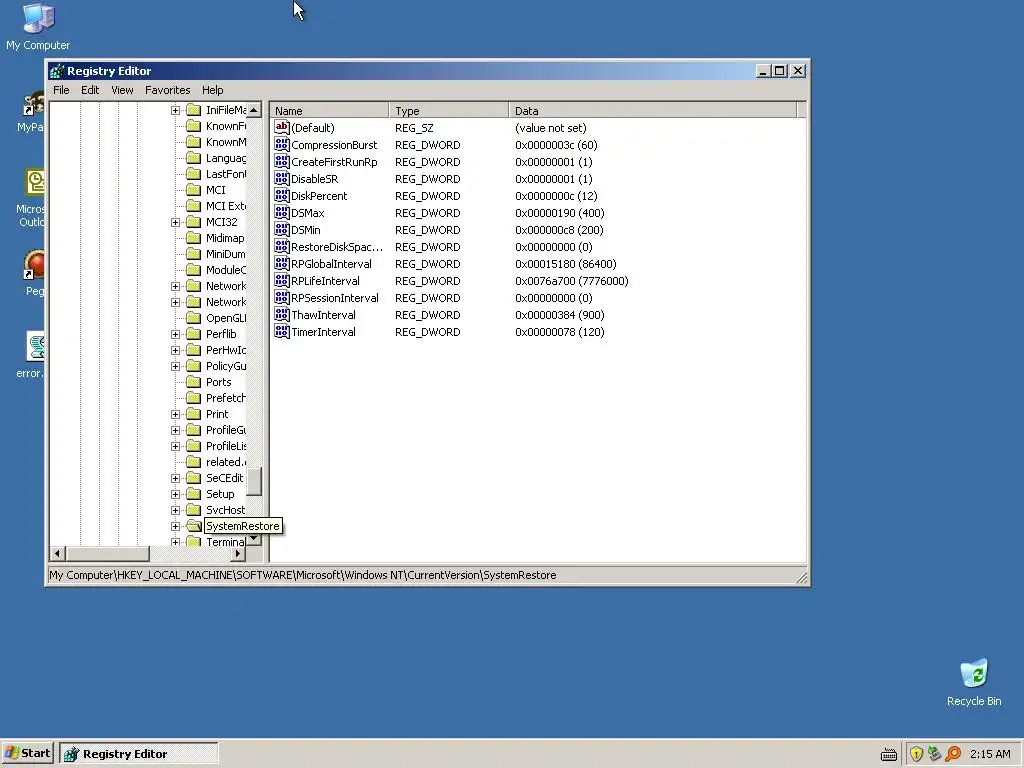This screenshot has width=1024, height=768.
Task: Expand the Print key
Action: (175, 414)
